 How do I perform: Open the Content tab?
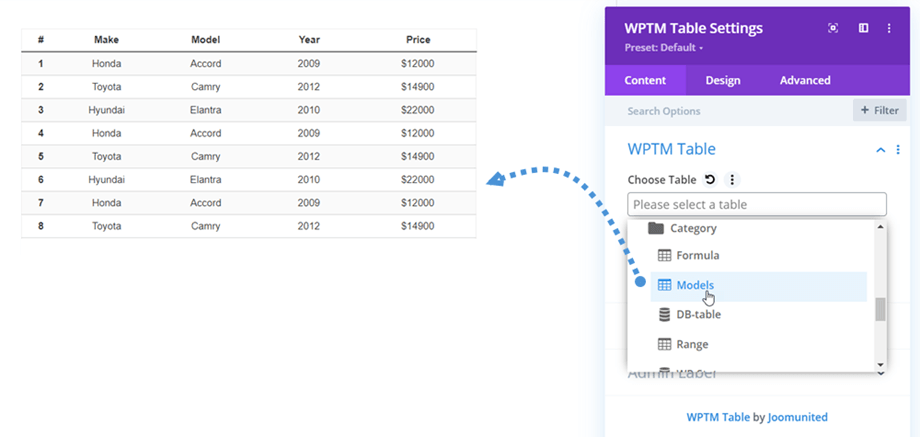645,80
